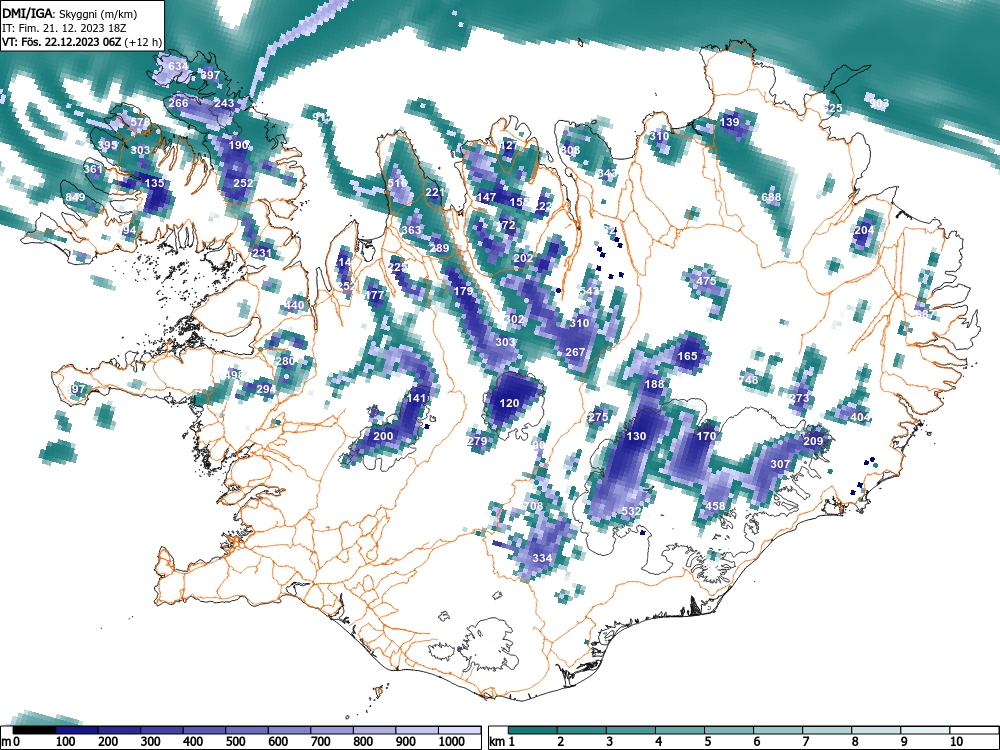Click the visibility value '440'

[x=295, y=305]
